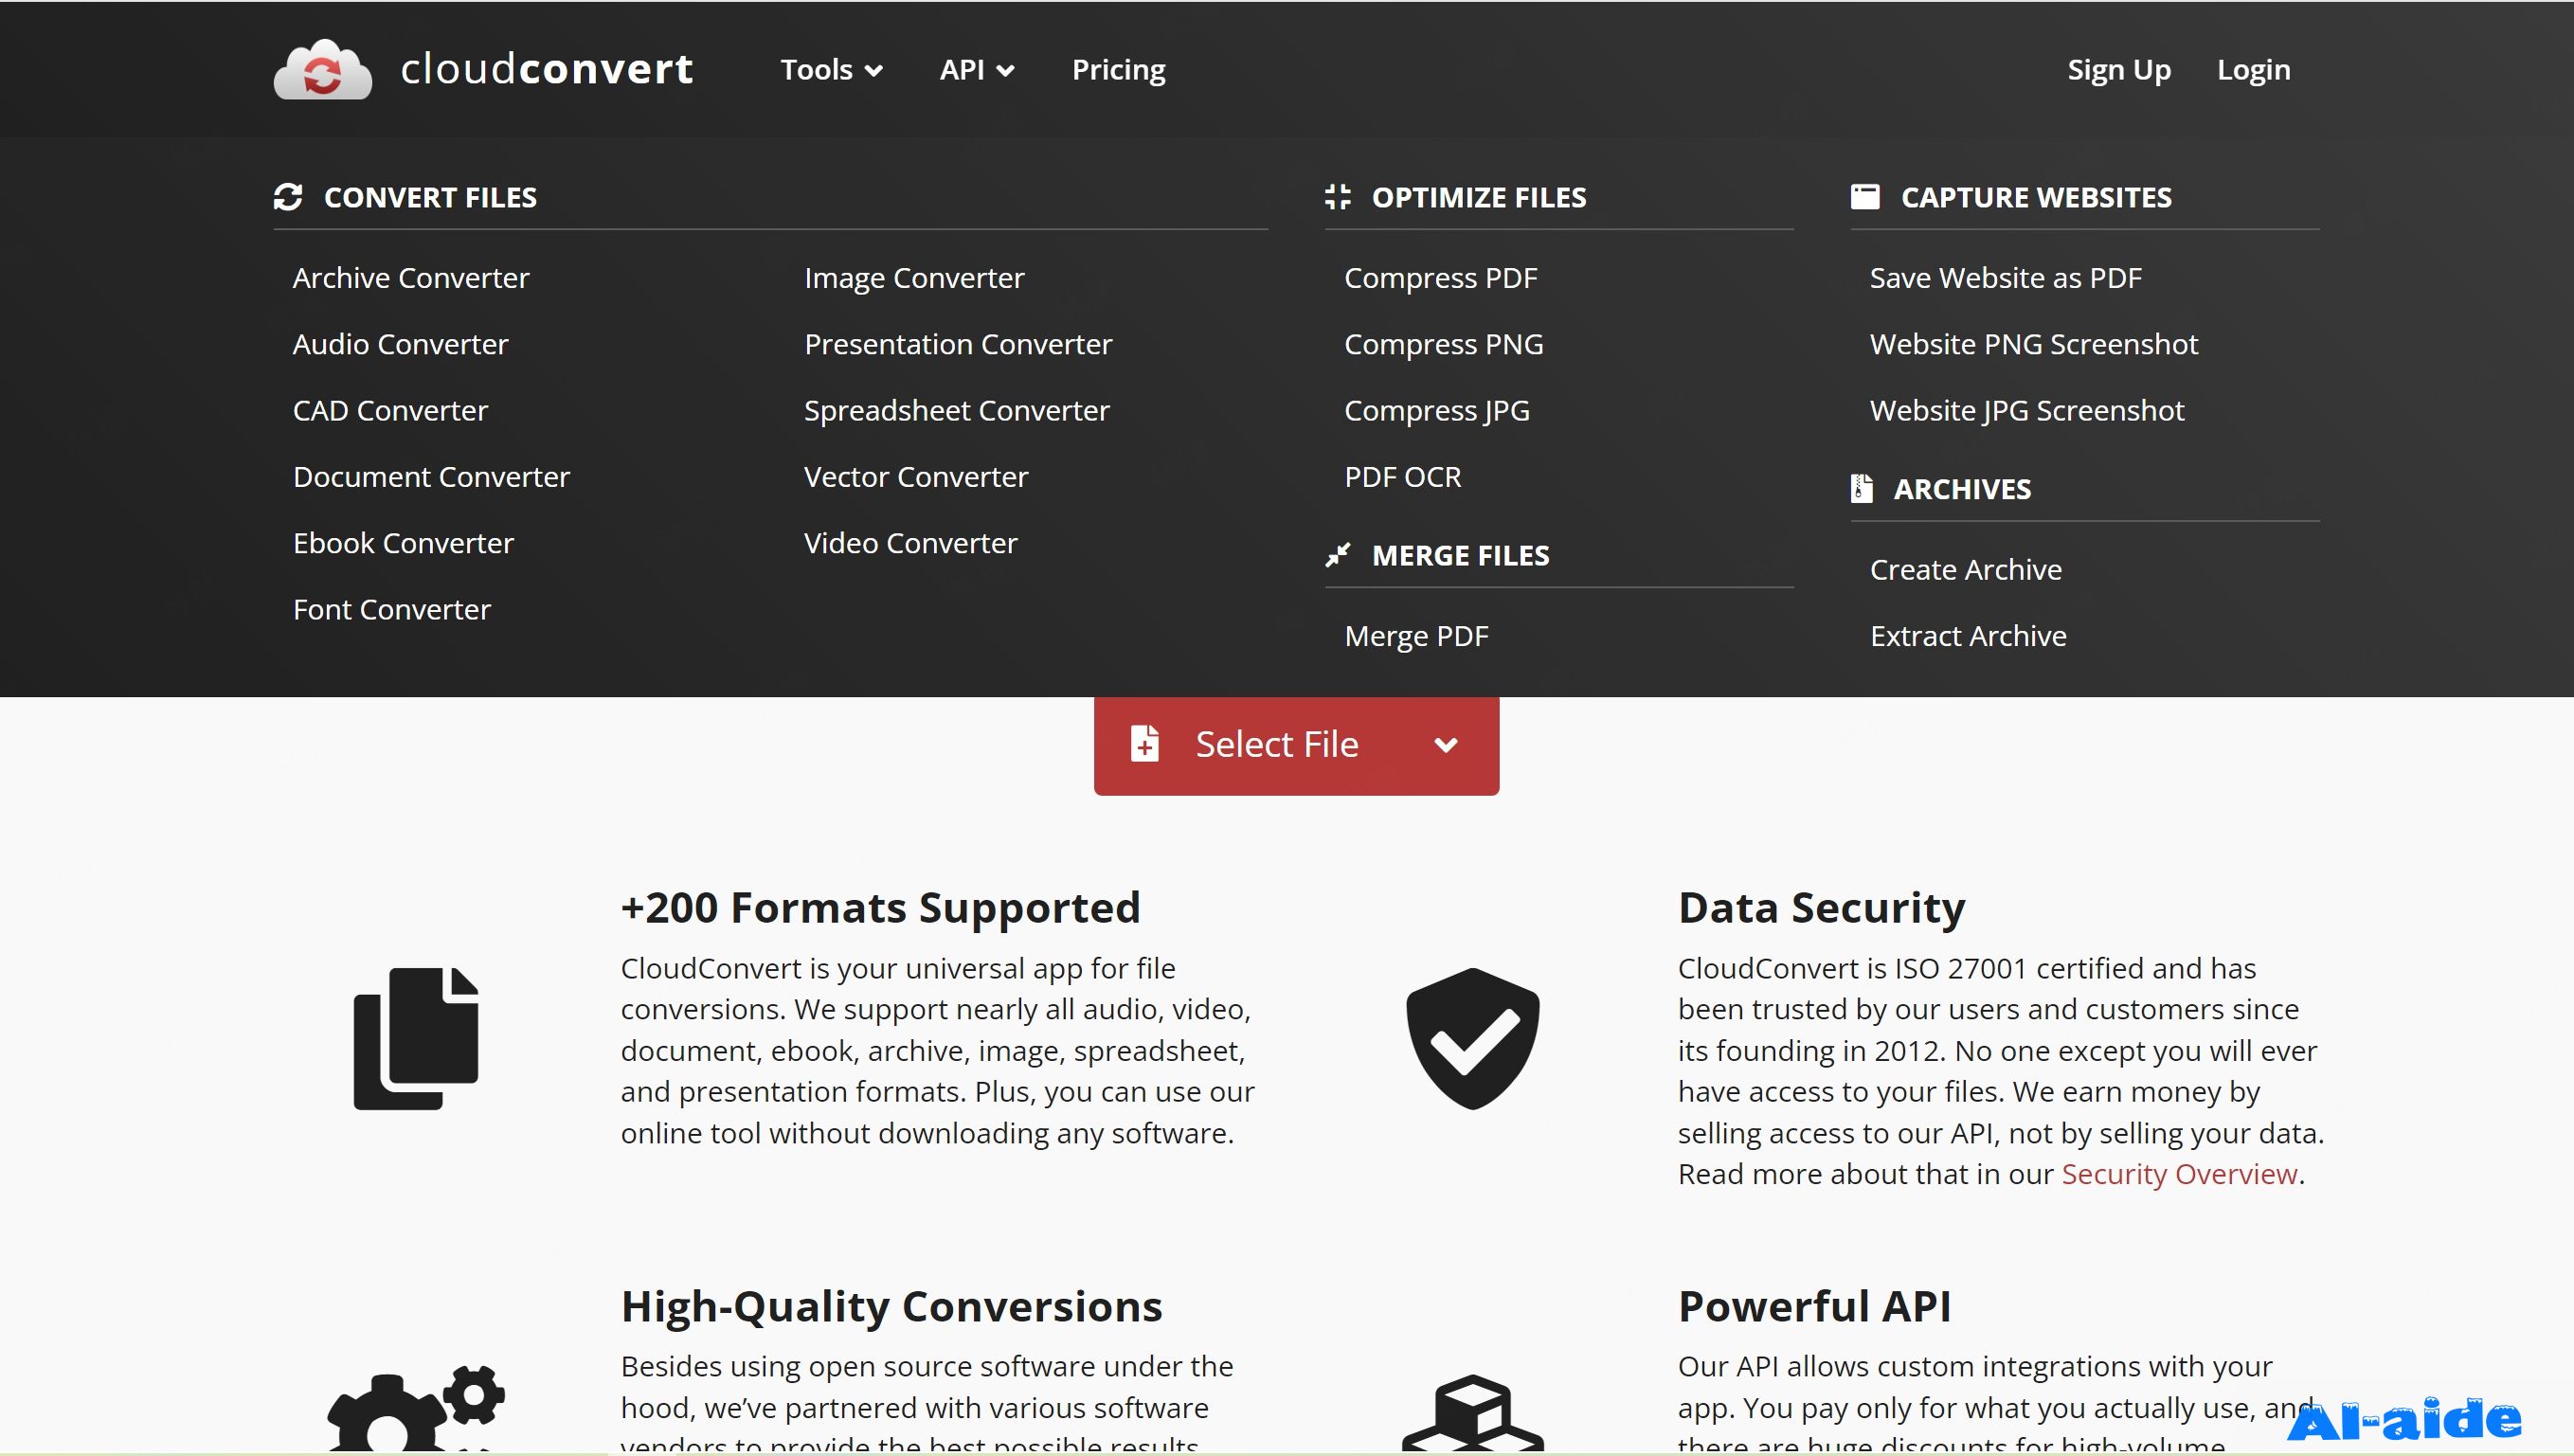The width and height of the screenshot is (2574, 1456).
Task: Click the Optimize Files compress icon
Action: coord(1338,197)
